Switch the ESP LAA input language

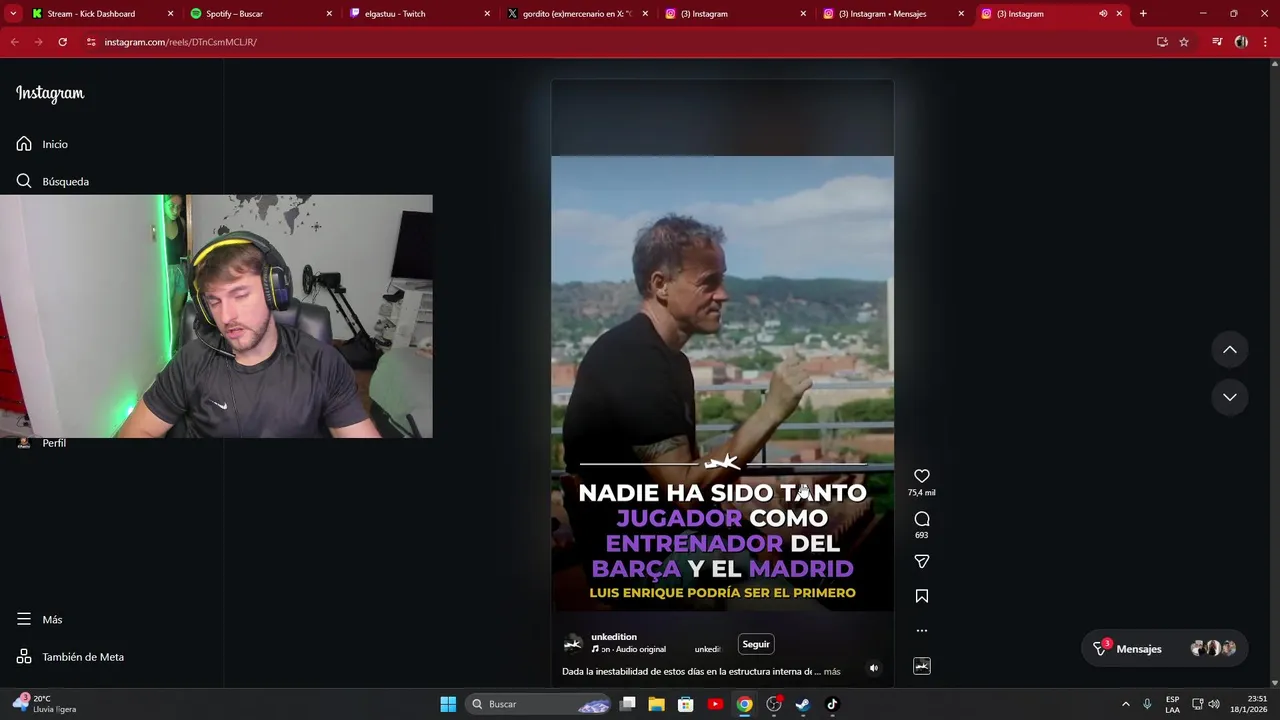pos(1172,704)
